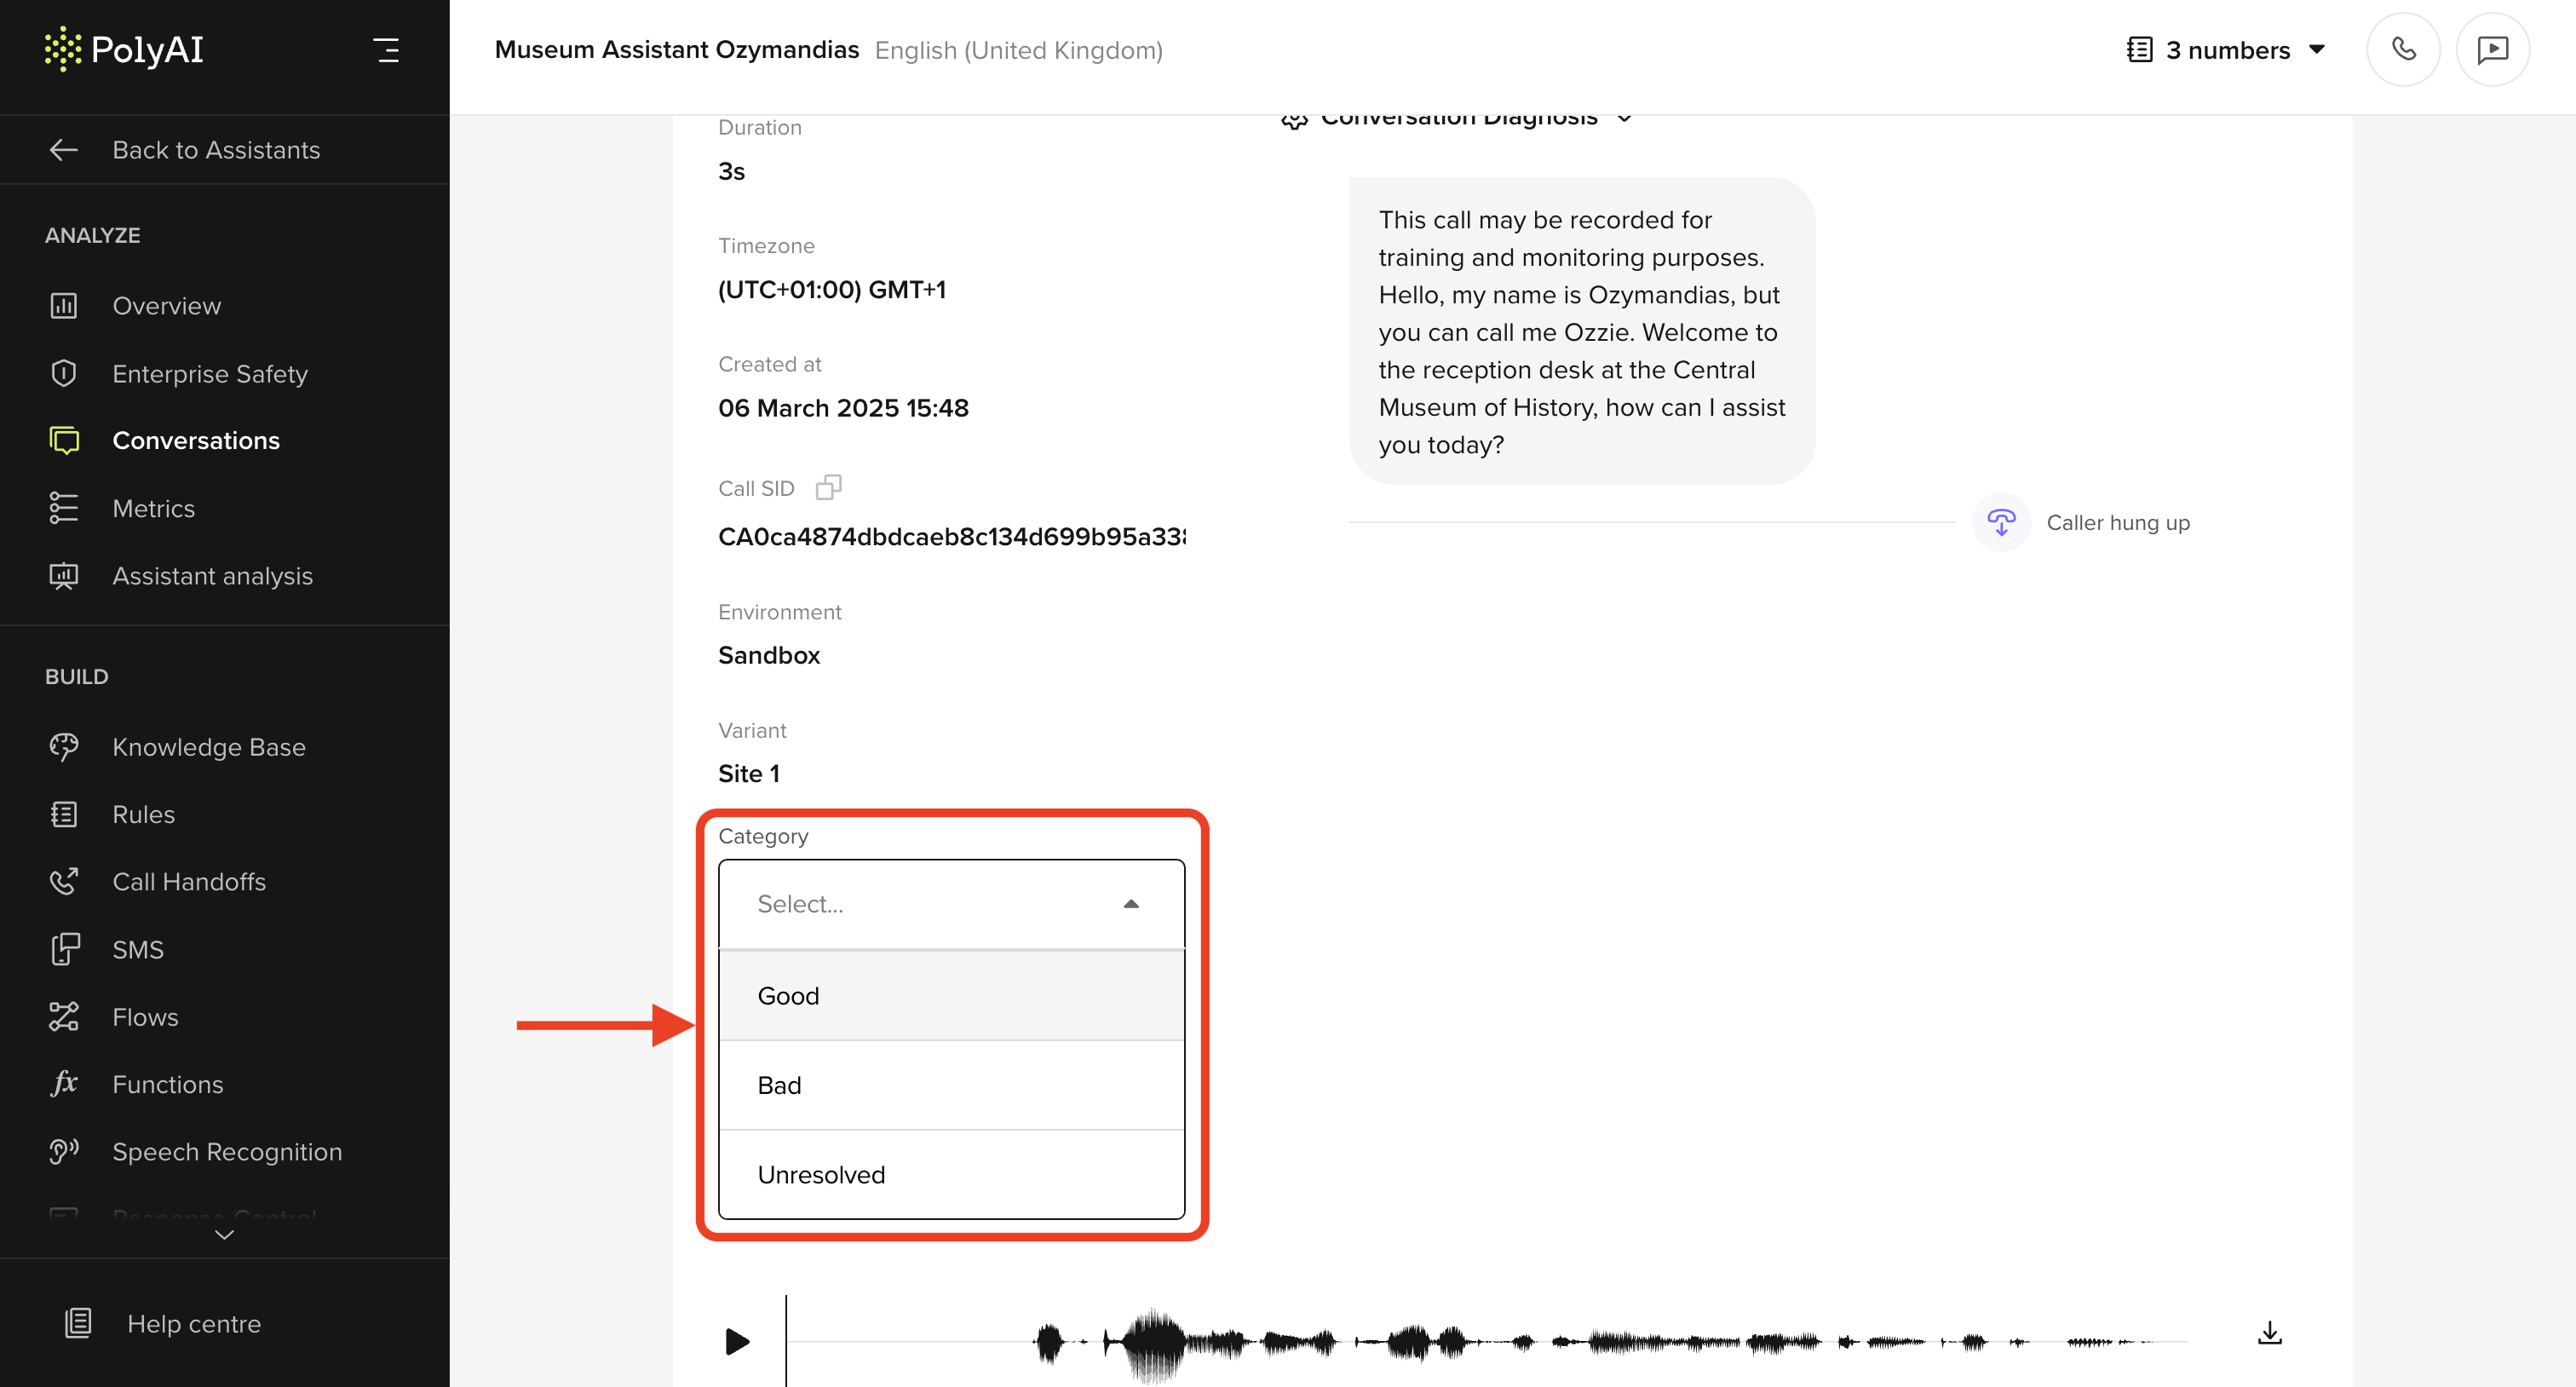The image size is (2576, 1387).
Task: Download the call recording
Action: pos(2270,1332)
